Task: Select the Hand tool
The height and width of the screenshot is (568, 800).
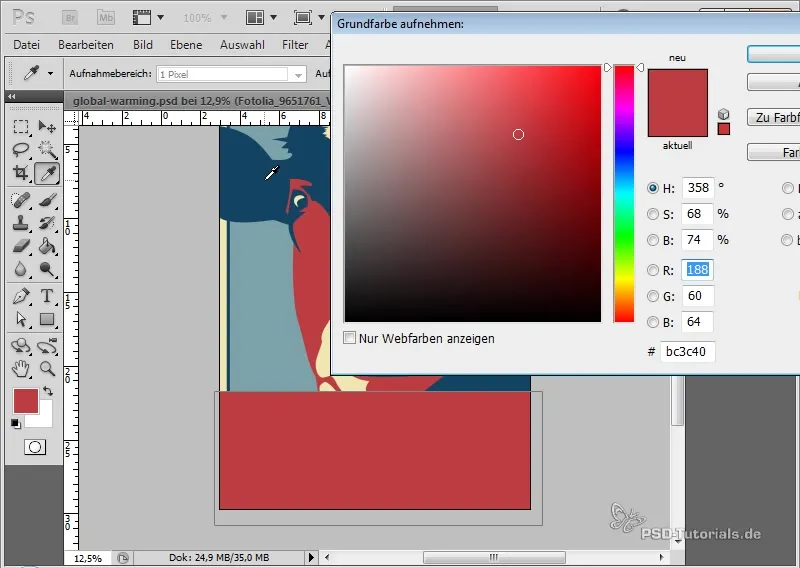Action: pyautogui.click(x=21, y=368)
